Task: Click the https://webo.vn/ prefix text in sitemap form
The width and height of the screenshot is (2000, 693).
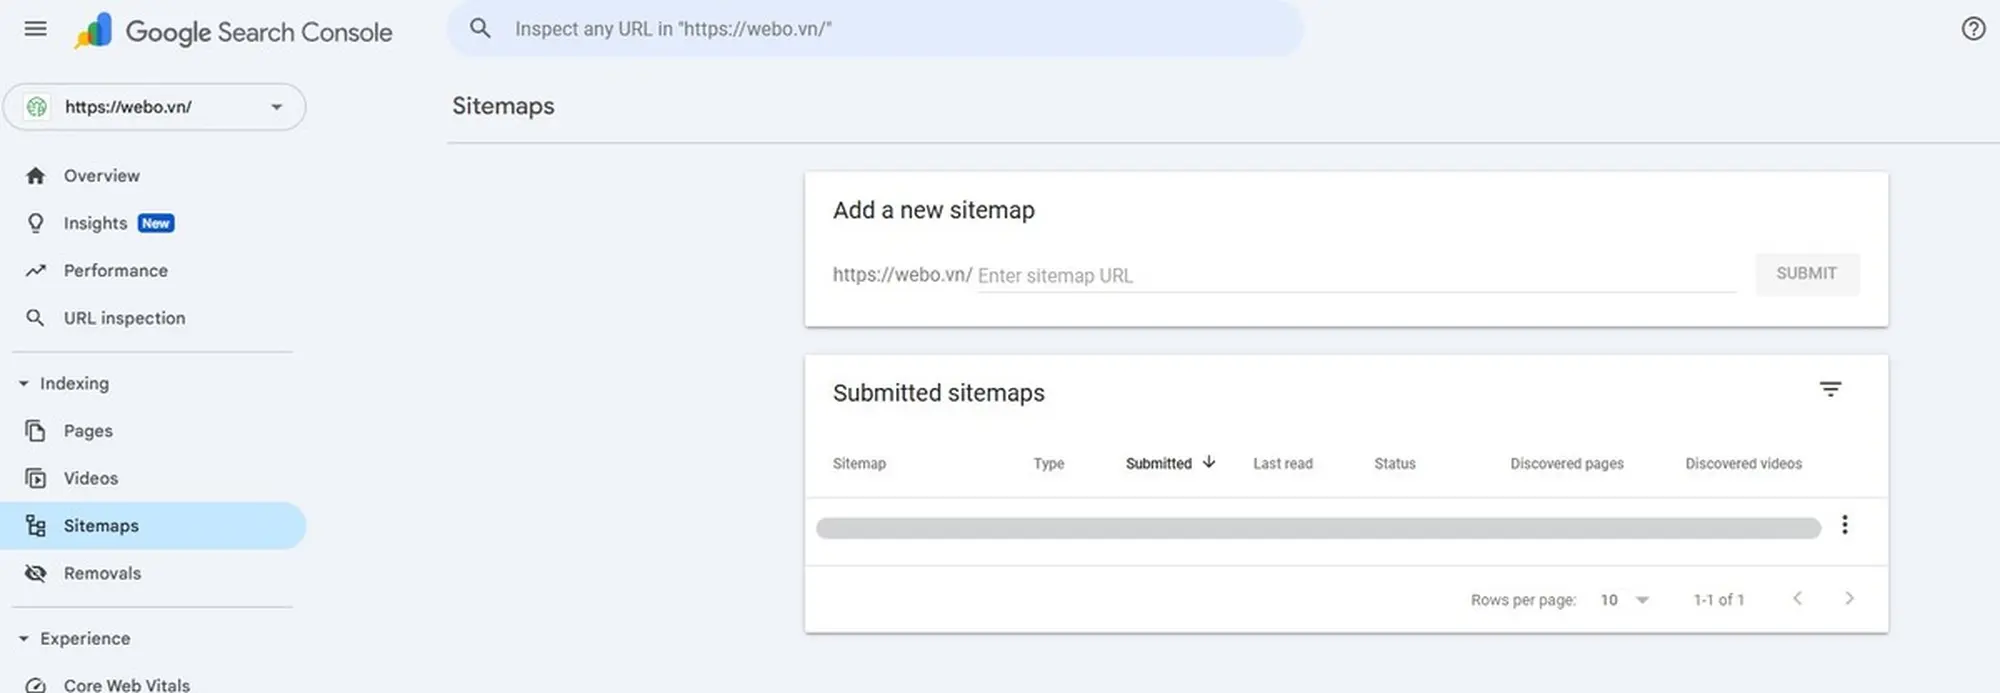Action: tap(902, 275)
